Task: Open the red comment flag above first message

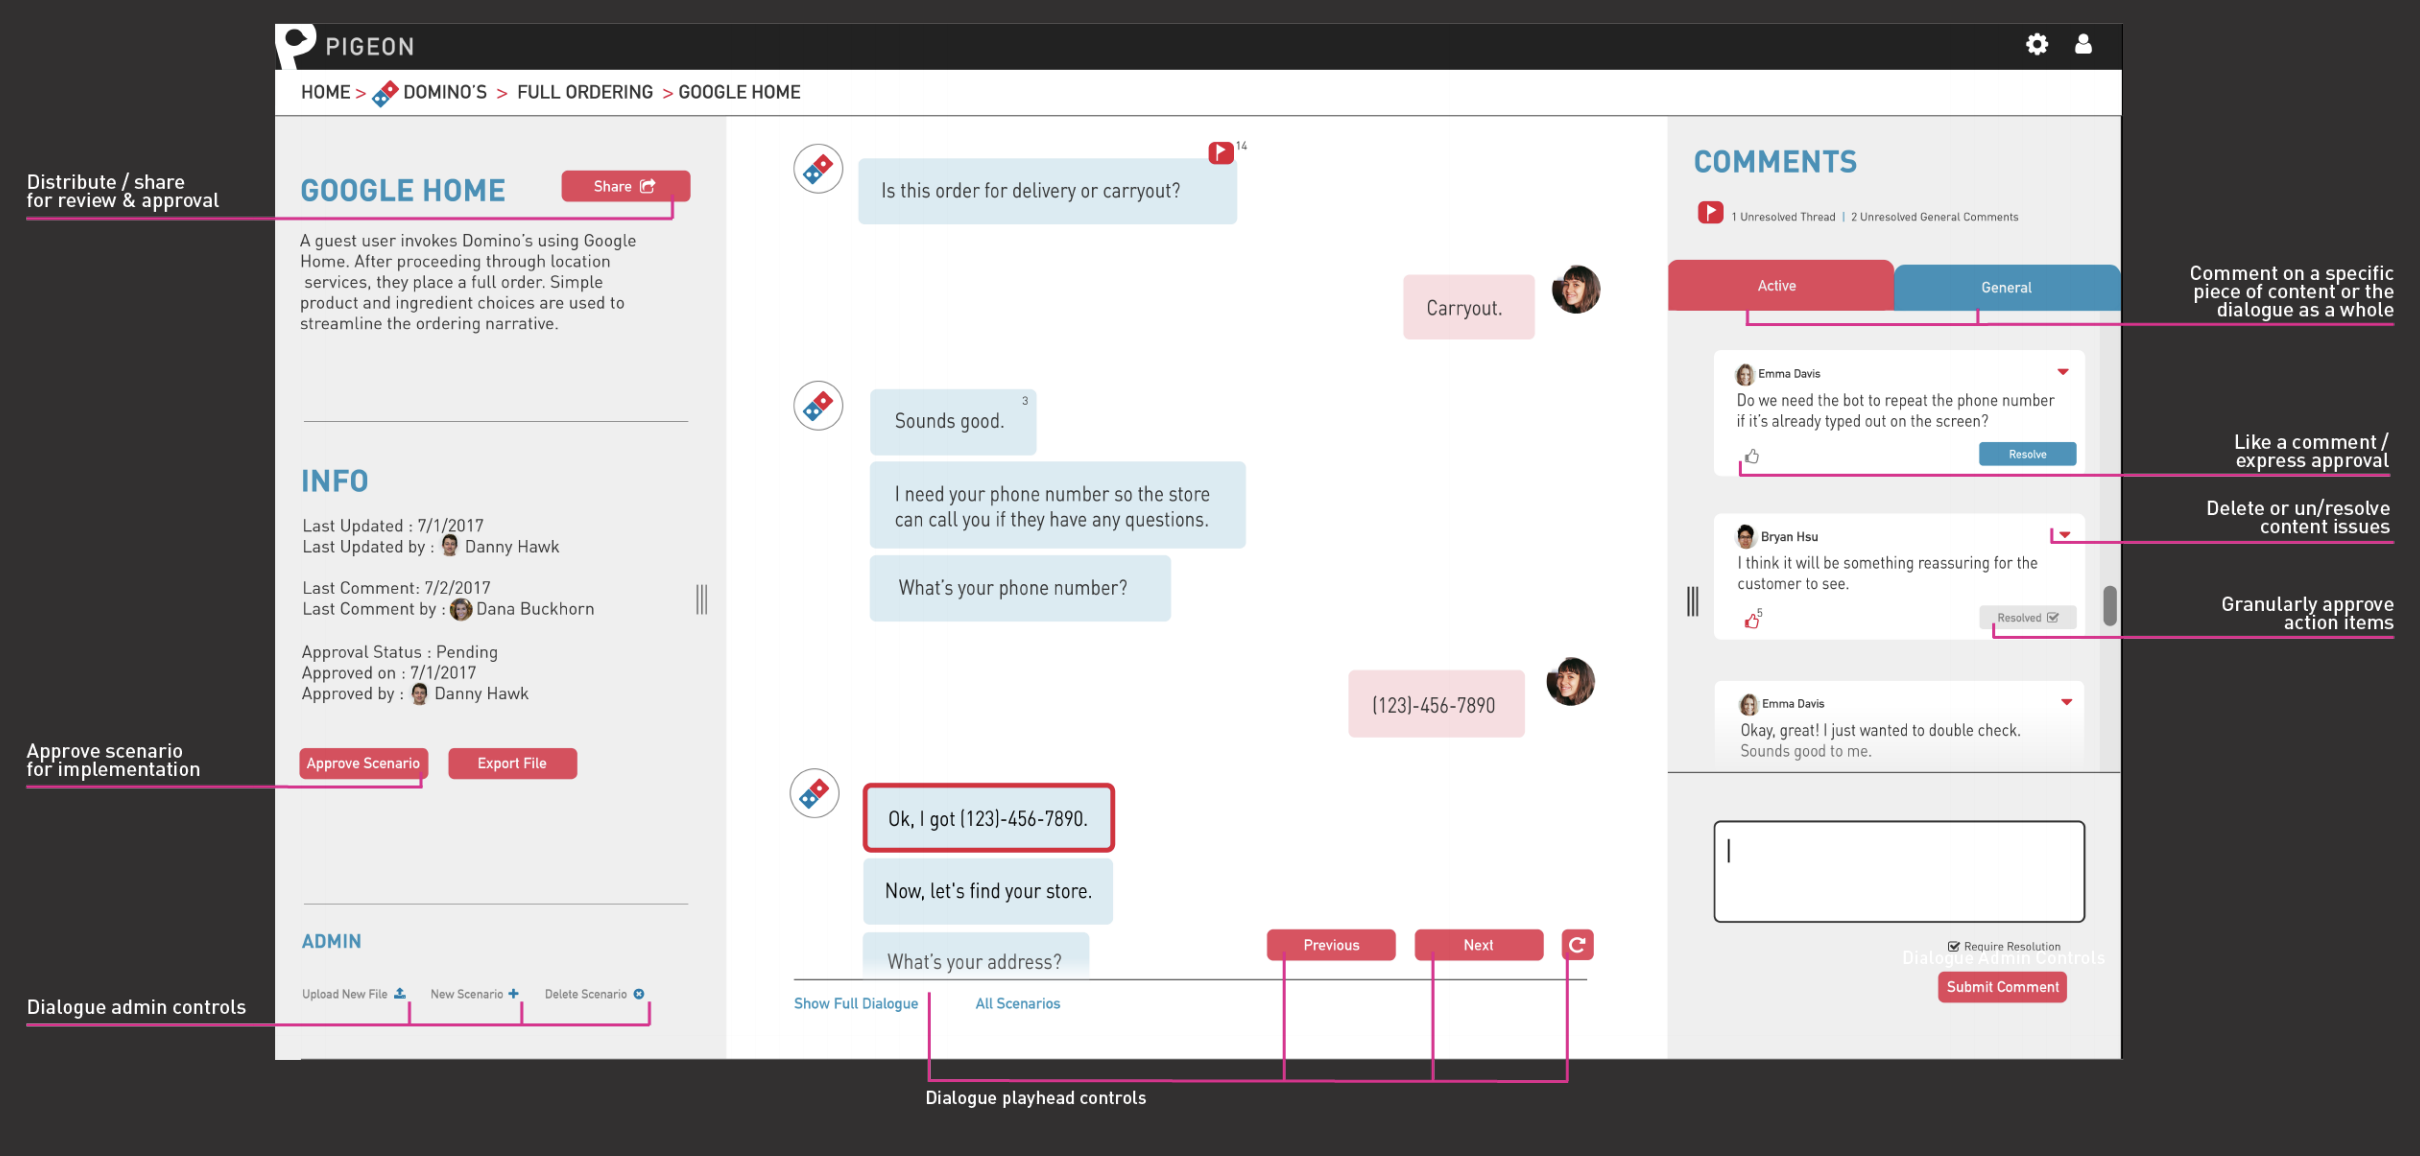Action: 1220,153
